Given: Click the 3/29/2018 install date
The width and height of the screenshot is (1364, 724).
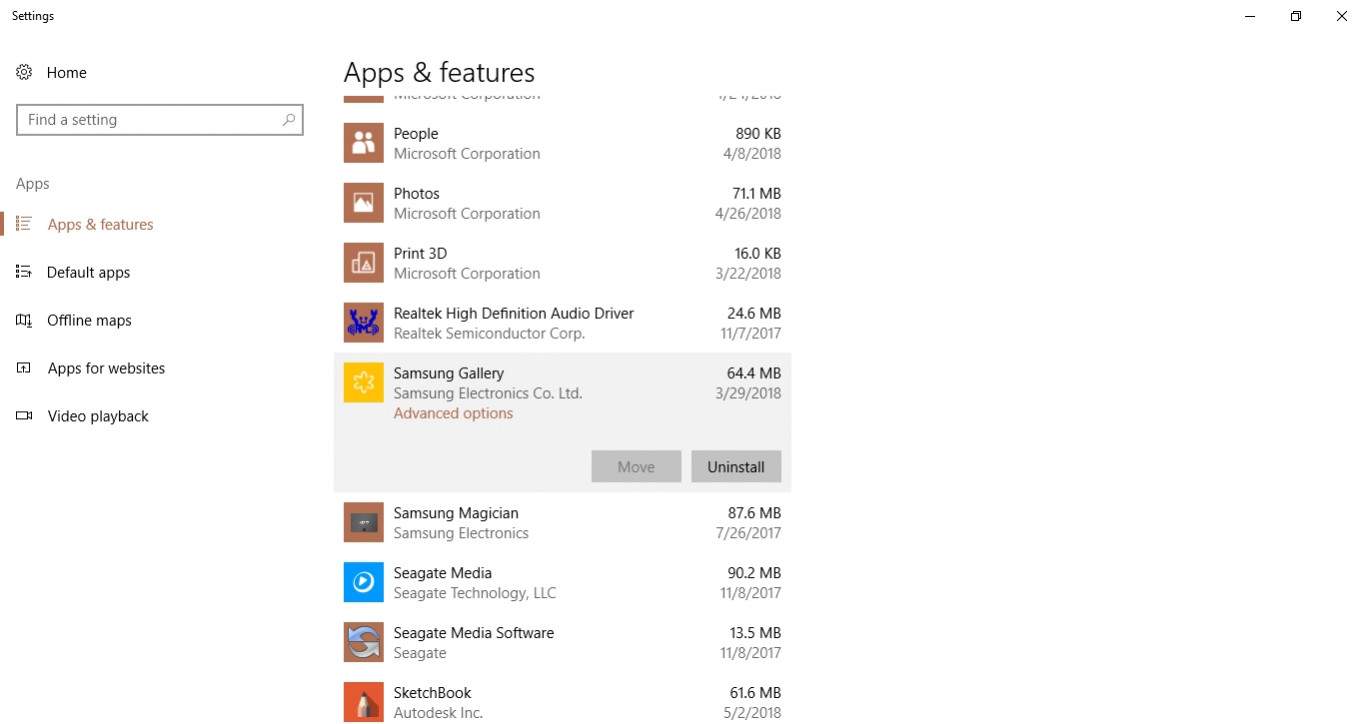Looking at the screenshot, I should pyautogui.click(x=748, y=393).
